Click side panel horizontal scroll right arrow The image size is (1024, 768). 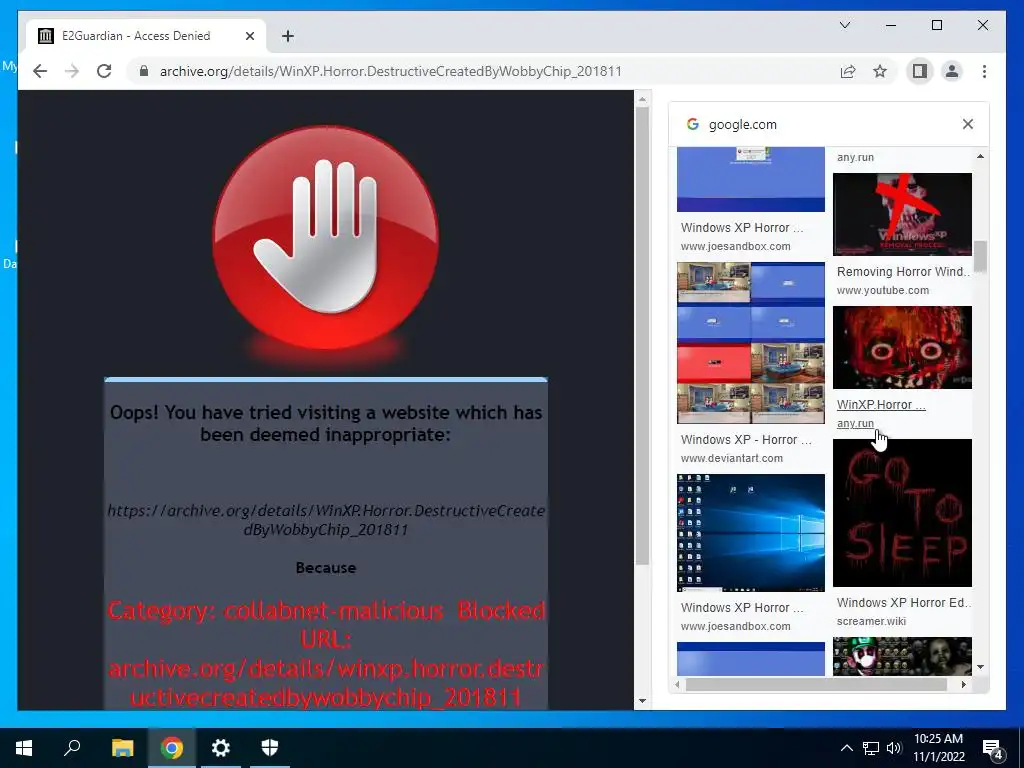[x=963, y=684]
